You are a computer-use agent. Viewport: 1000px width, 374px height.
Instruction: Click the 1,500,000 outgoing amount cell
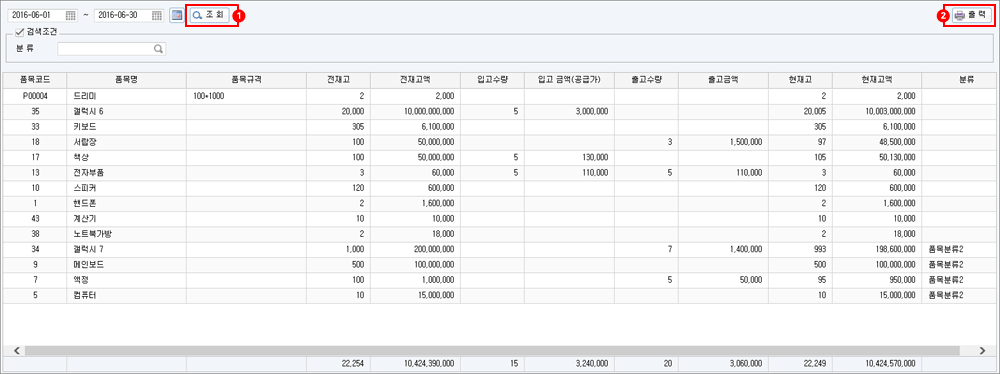[x=724, y=142]
